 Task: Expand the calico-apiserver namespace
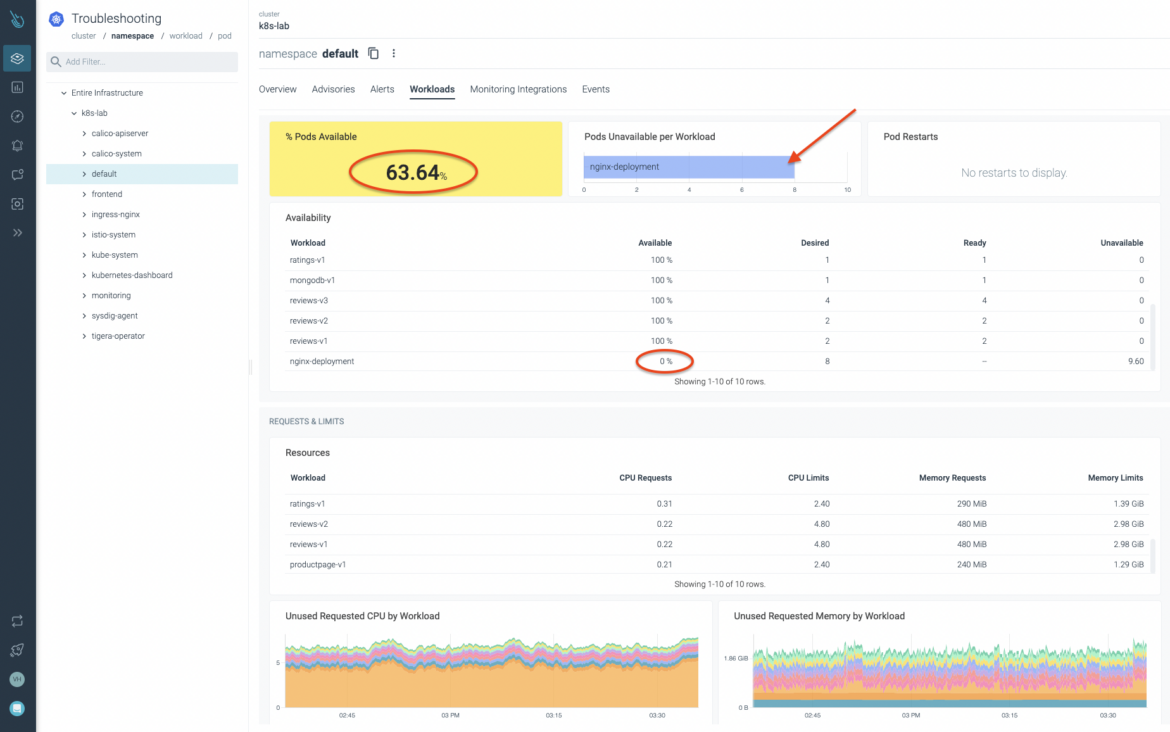tap(84, 134)
